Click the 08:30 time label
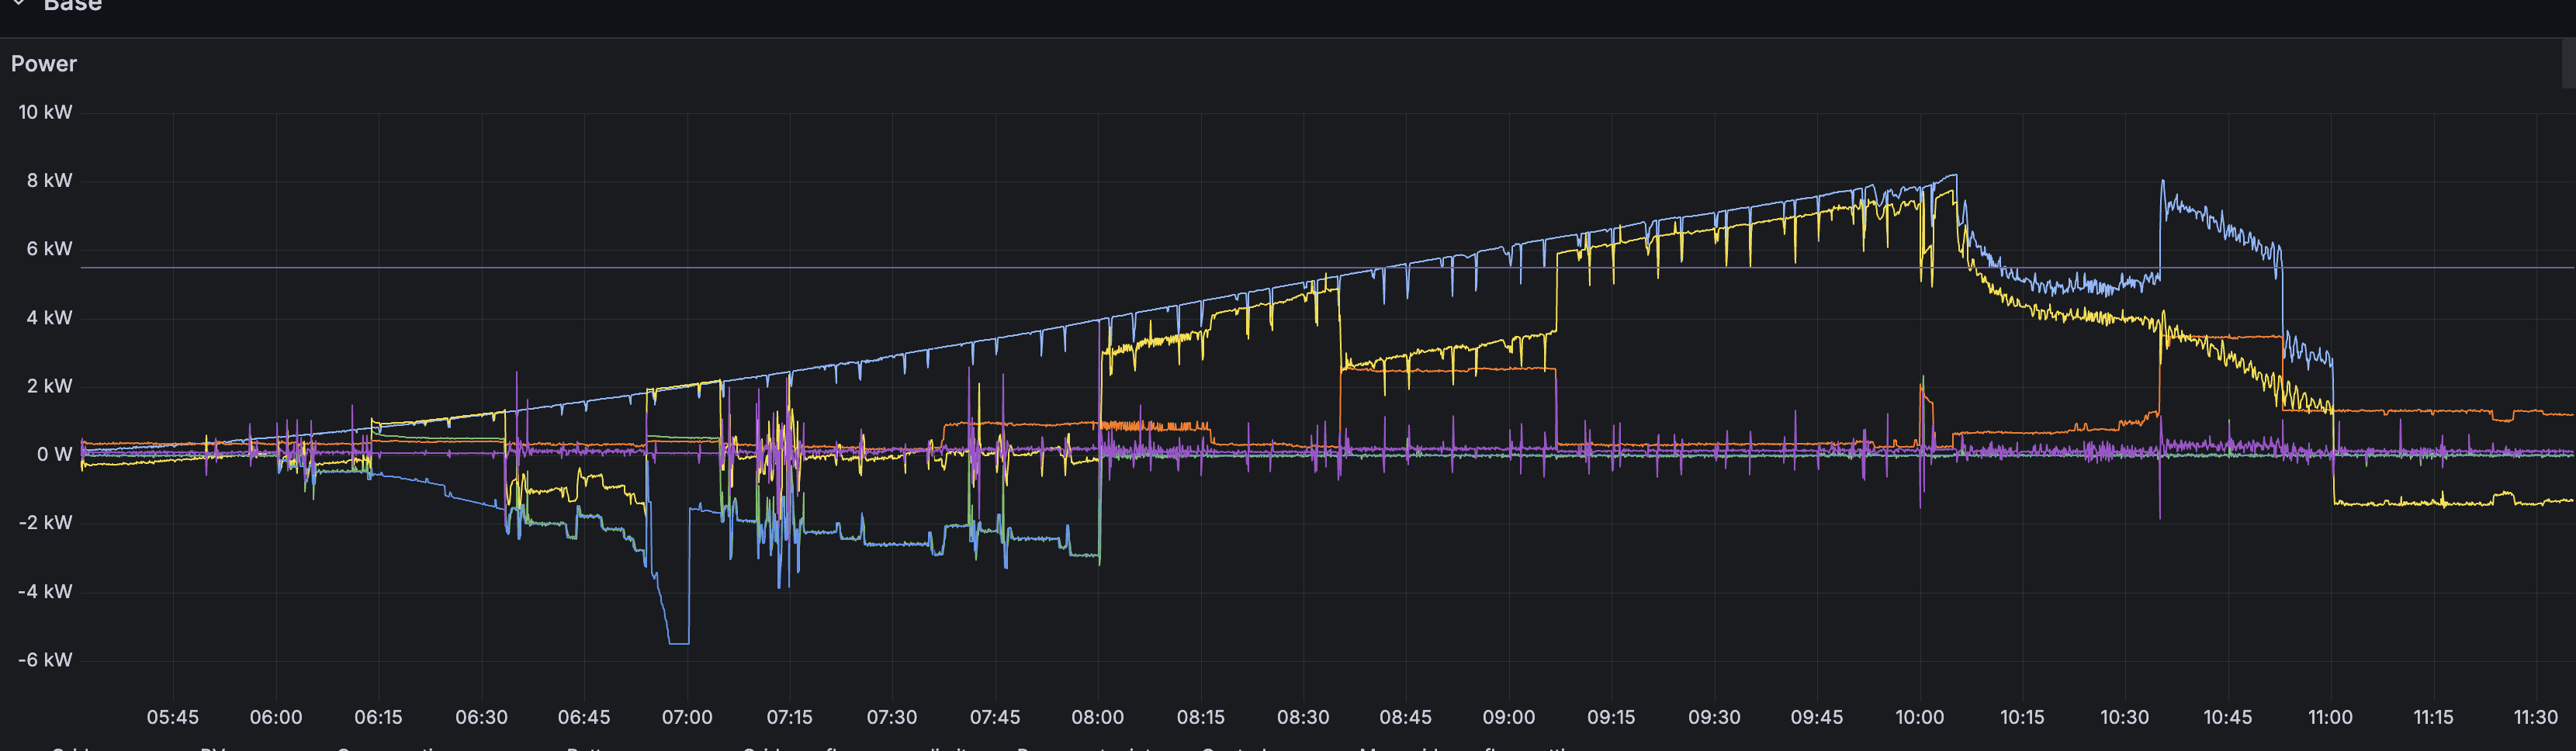The height and width of the screenshot is (751, 2576). 1303,717
